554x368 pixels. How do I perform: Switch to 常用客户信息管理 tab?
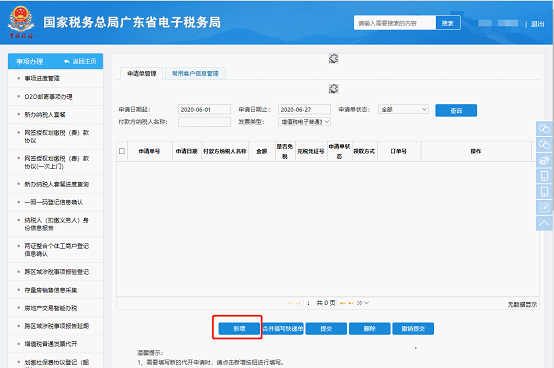[x=195, y=73]
